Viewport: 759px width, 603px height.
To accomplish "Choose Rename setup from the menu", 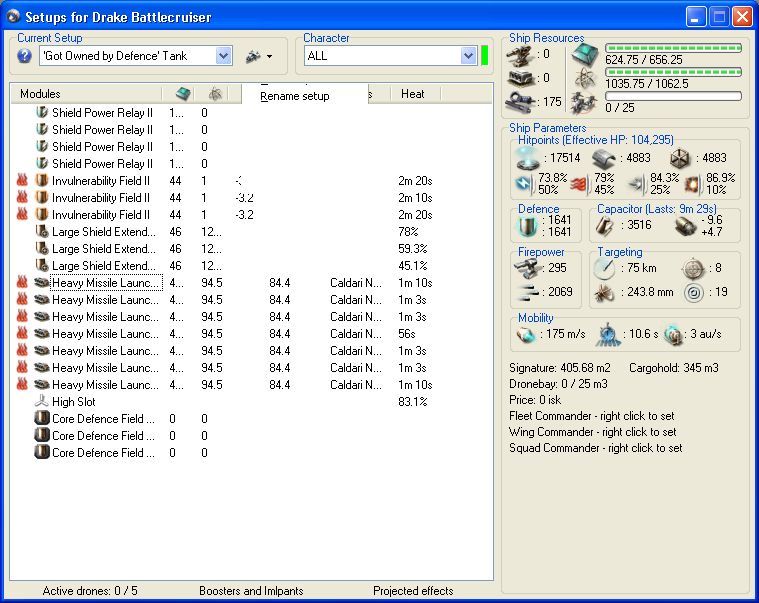I will click(294, 96).
